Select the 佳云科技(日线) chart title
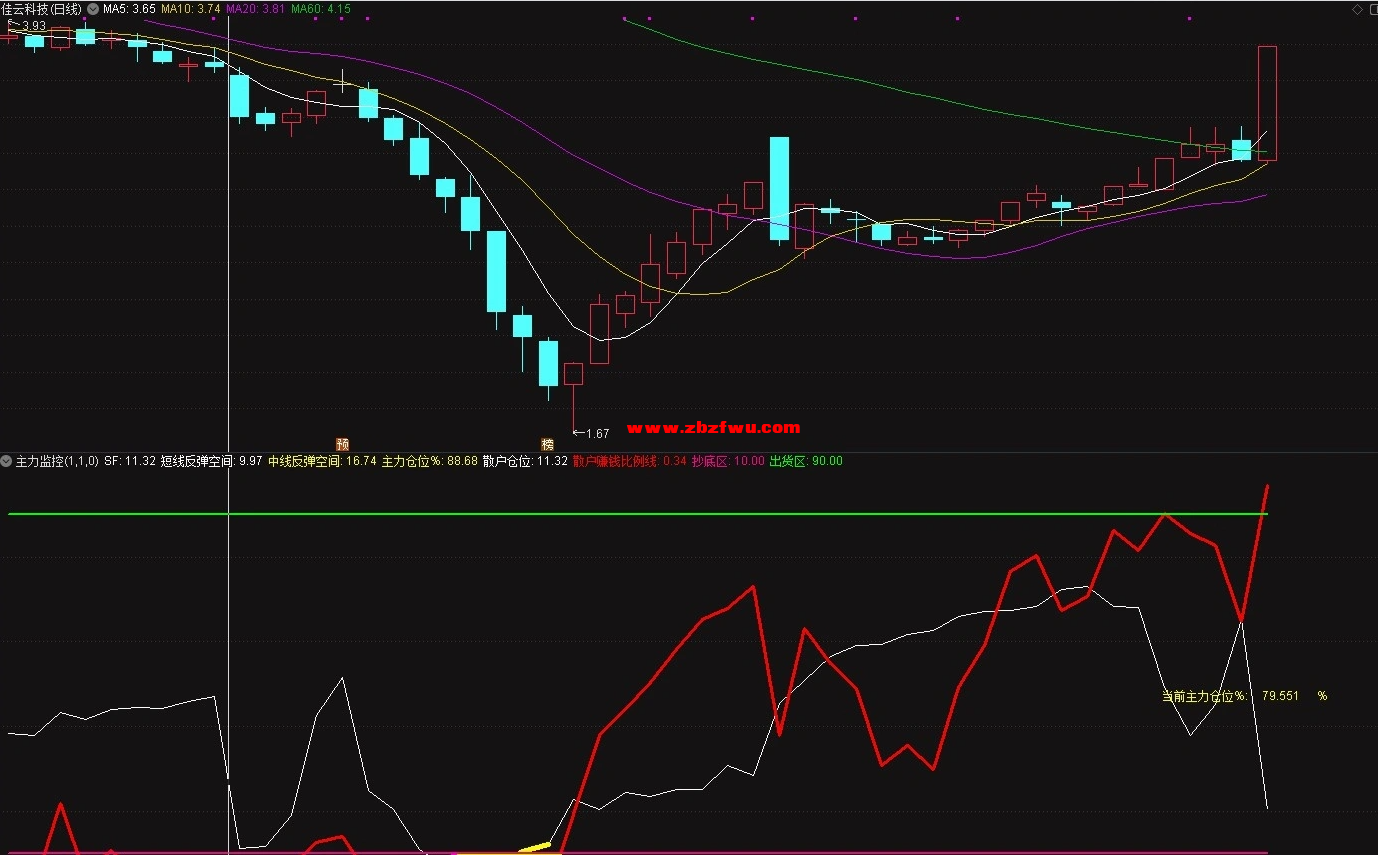The height and width of the screenshot is (855, 1378). [42, 9]
